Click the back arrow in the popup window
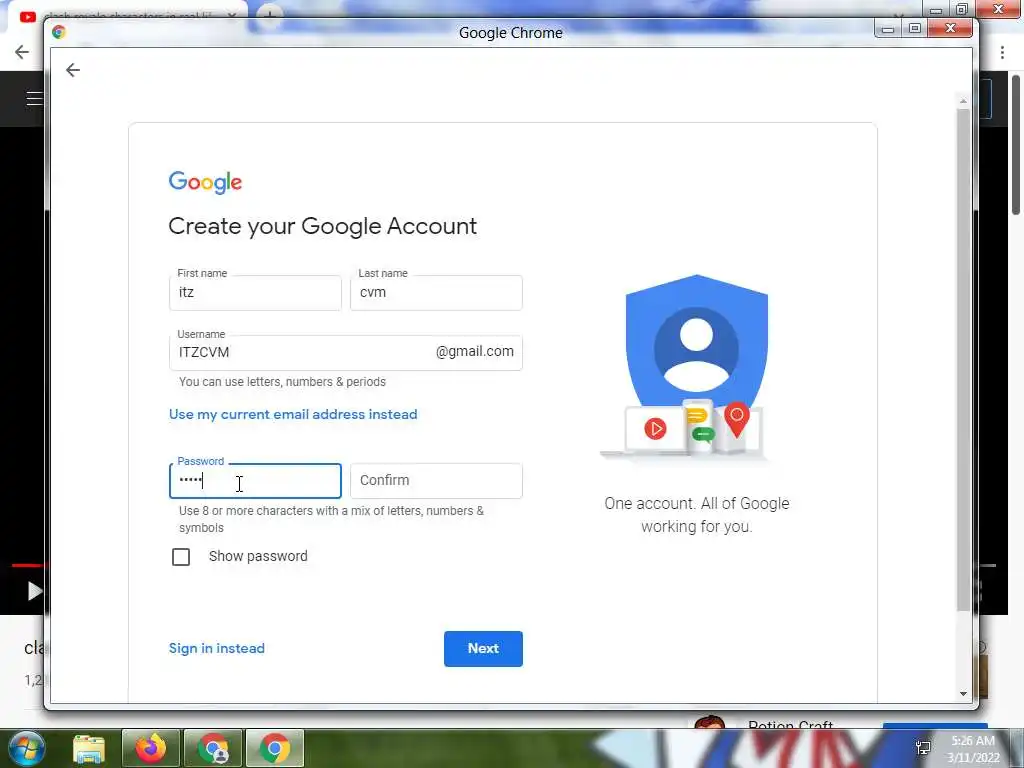The height and width of the screenshot is (768, 1024). (72, 70)
